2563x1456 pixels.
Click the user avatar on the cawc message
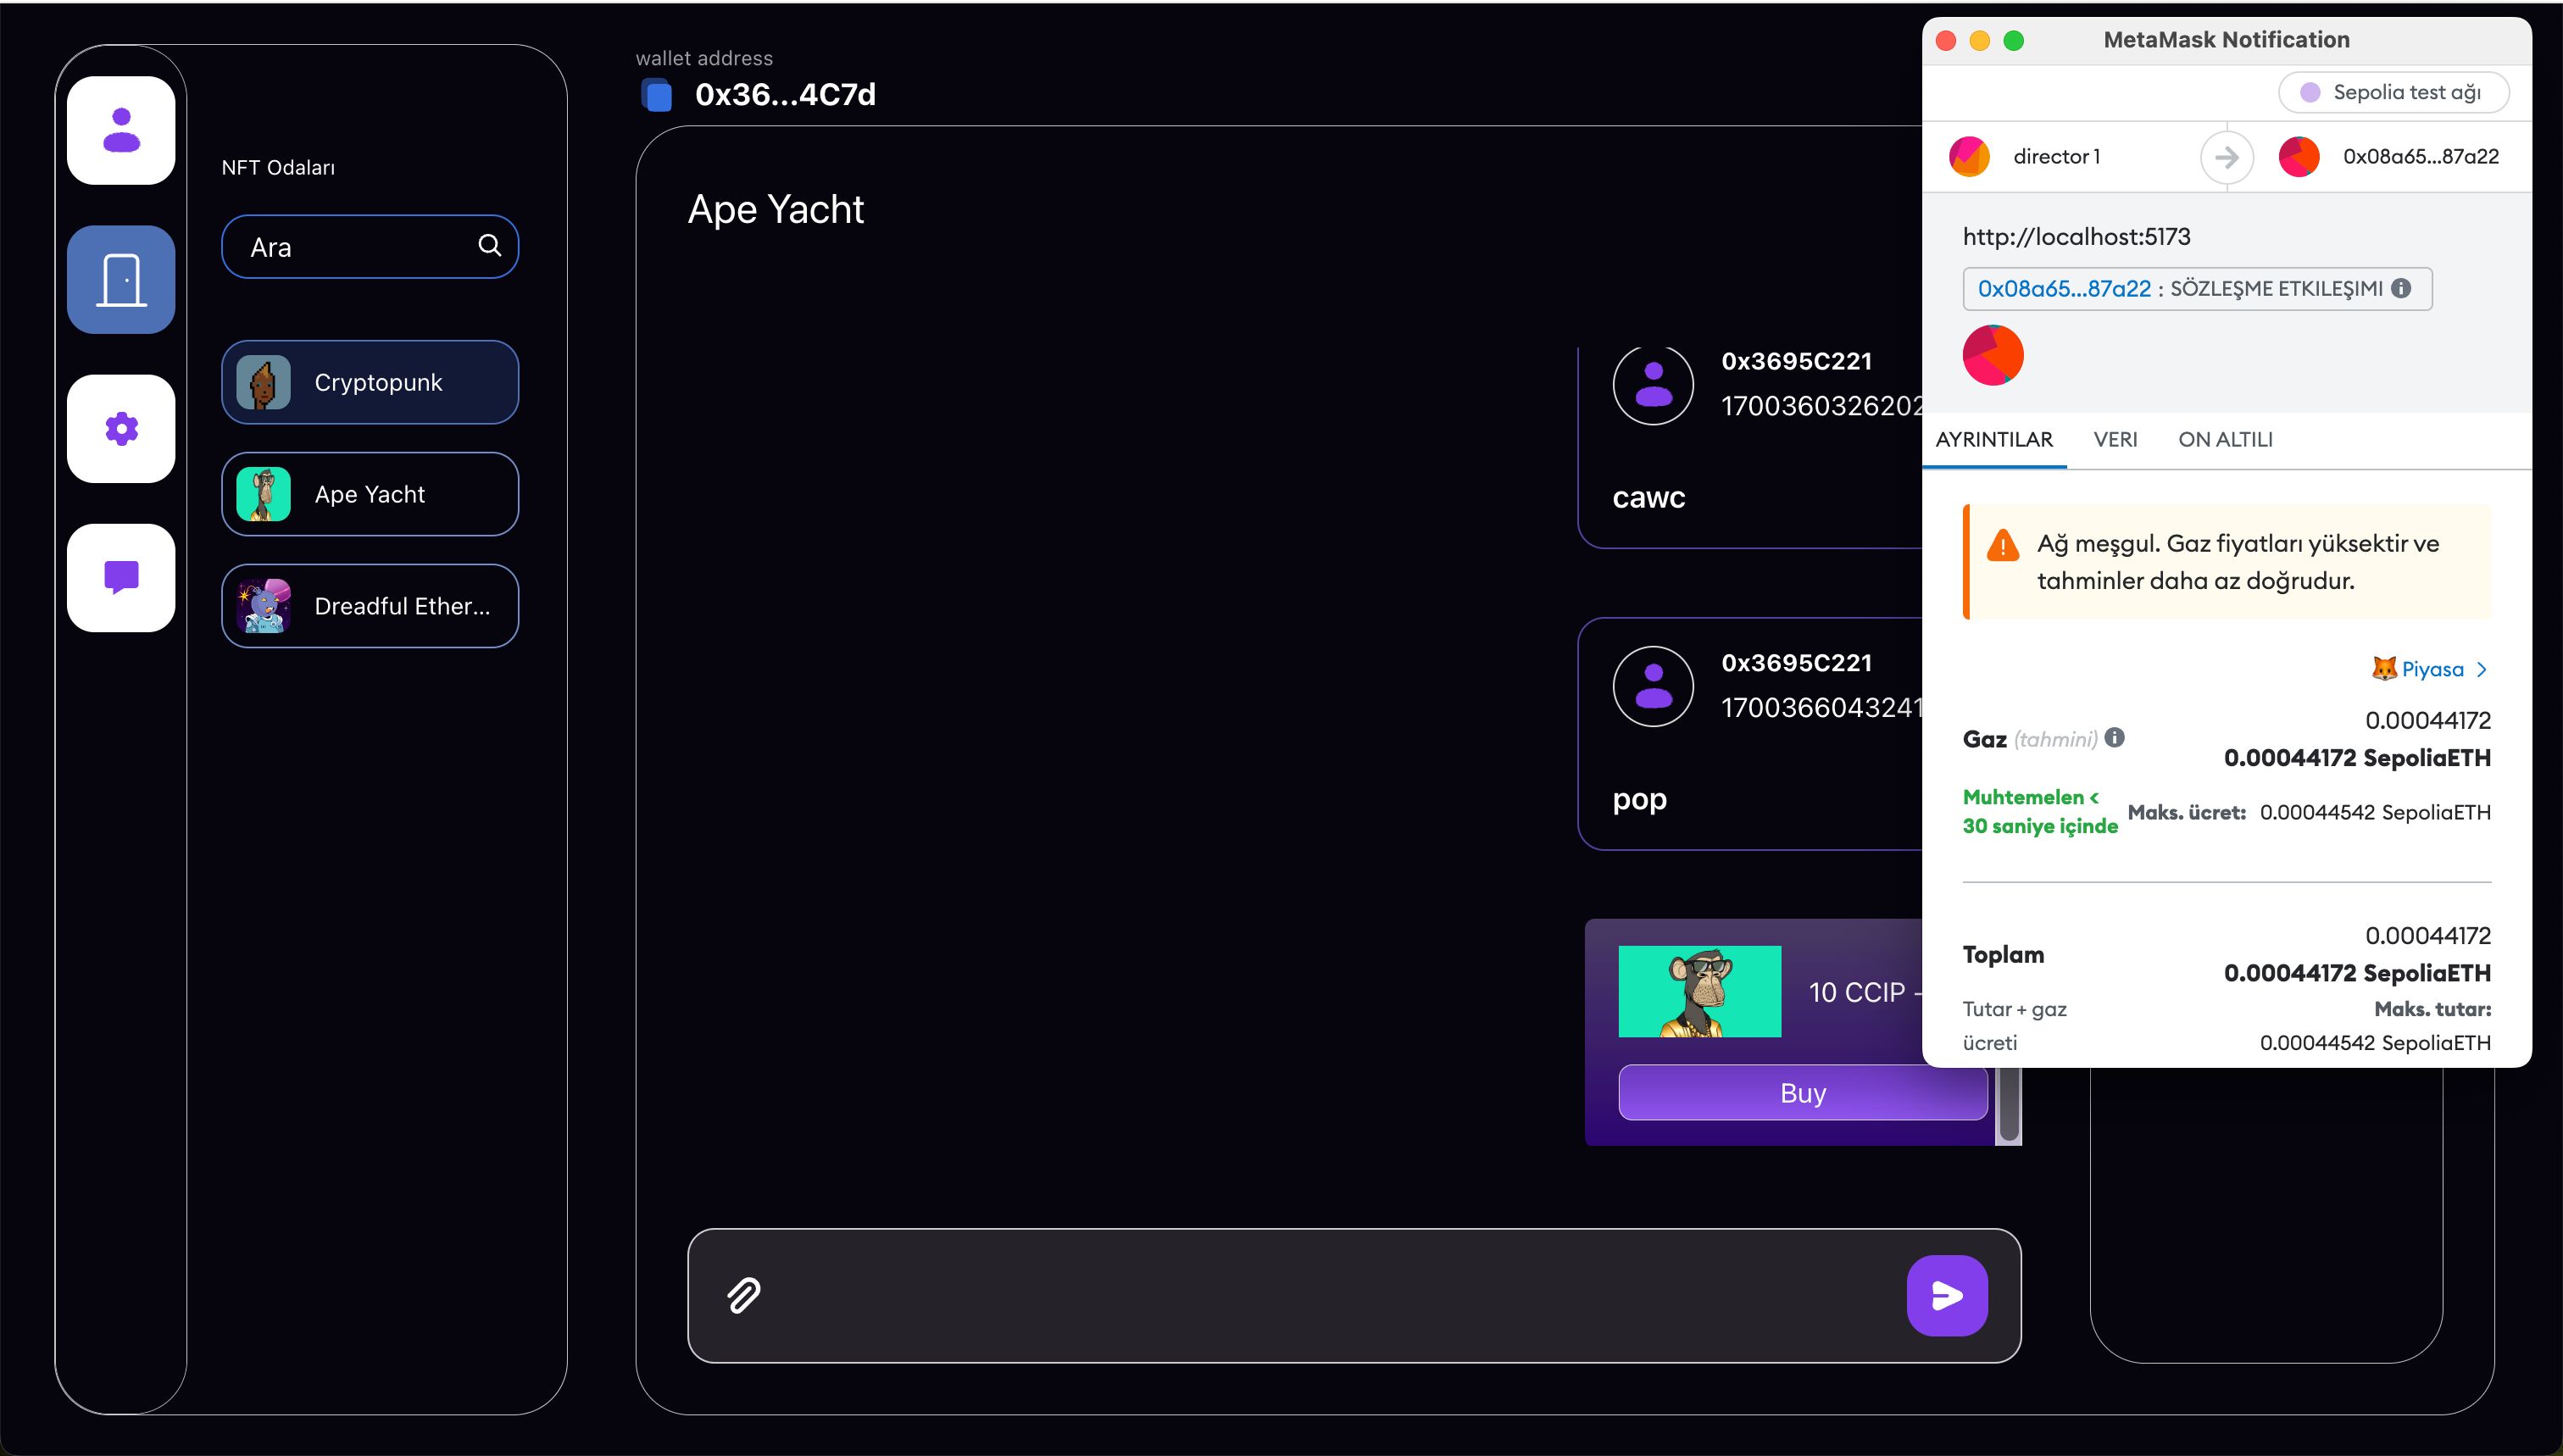[1653, 384]
